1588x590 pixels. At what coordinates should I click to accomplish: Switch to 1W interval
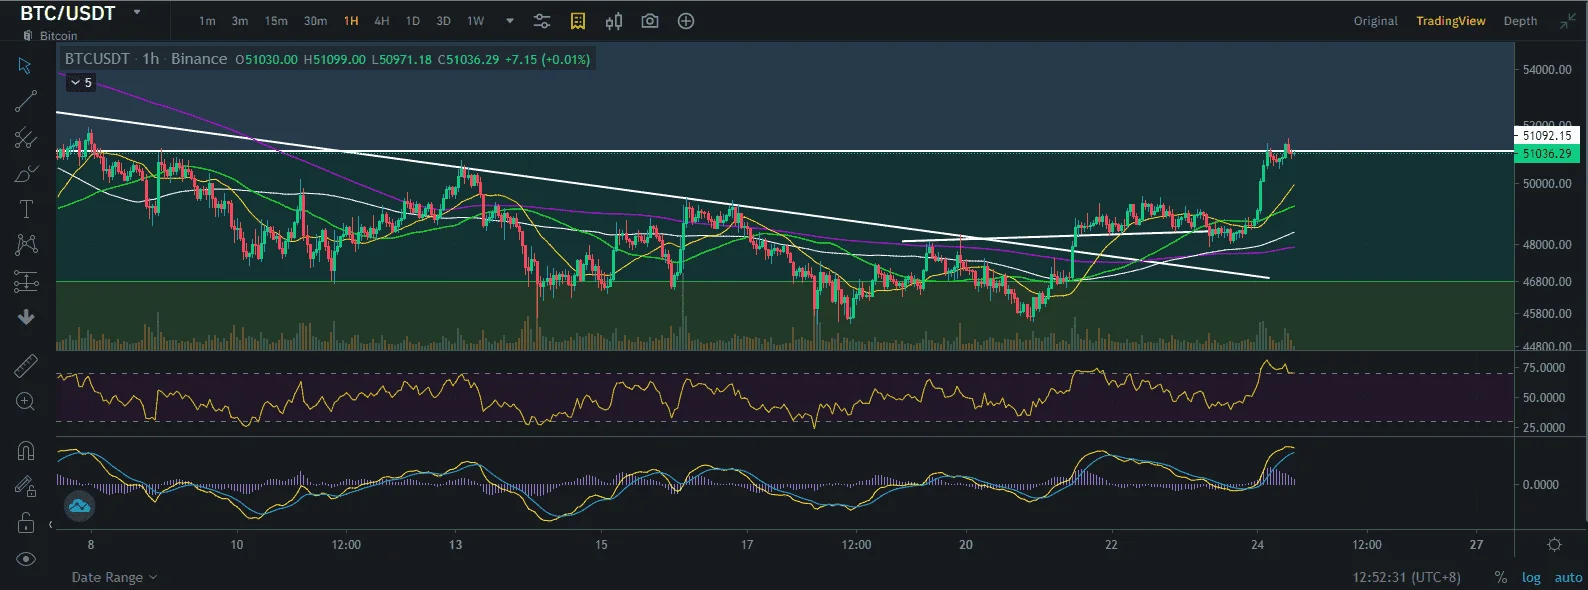coord(476,21)
